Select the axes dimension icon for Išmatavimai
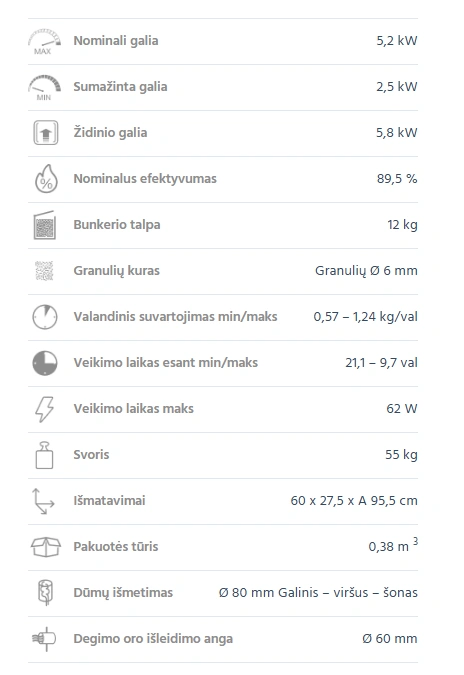 (43, 501)
